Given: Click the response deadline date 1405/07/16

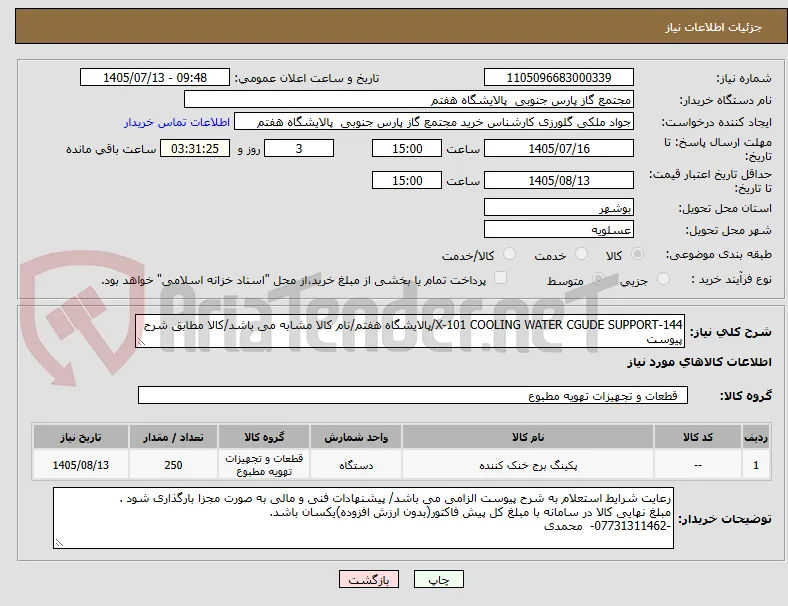Looking at the screenshot, I should [558, 148].
